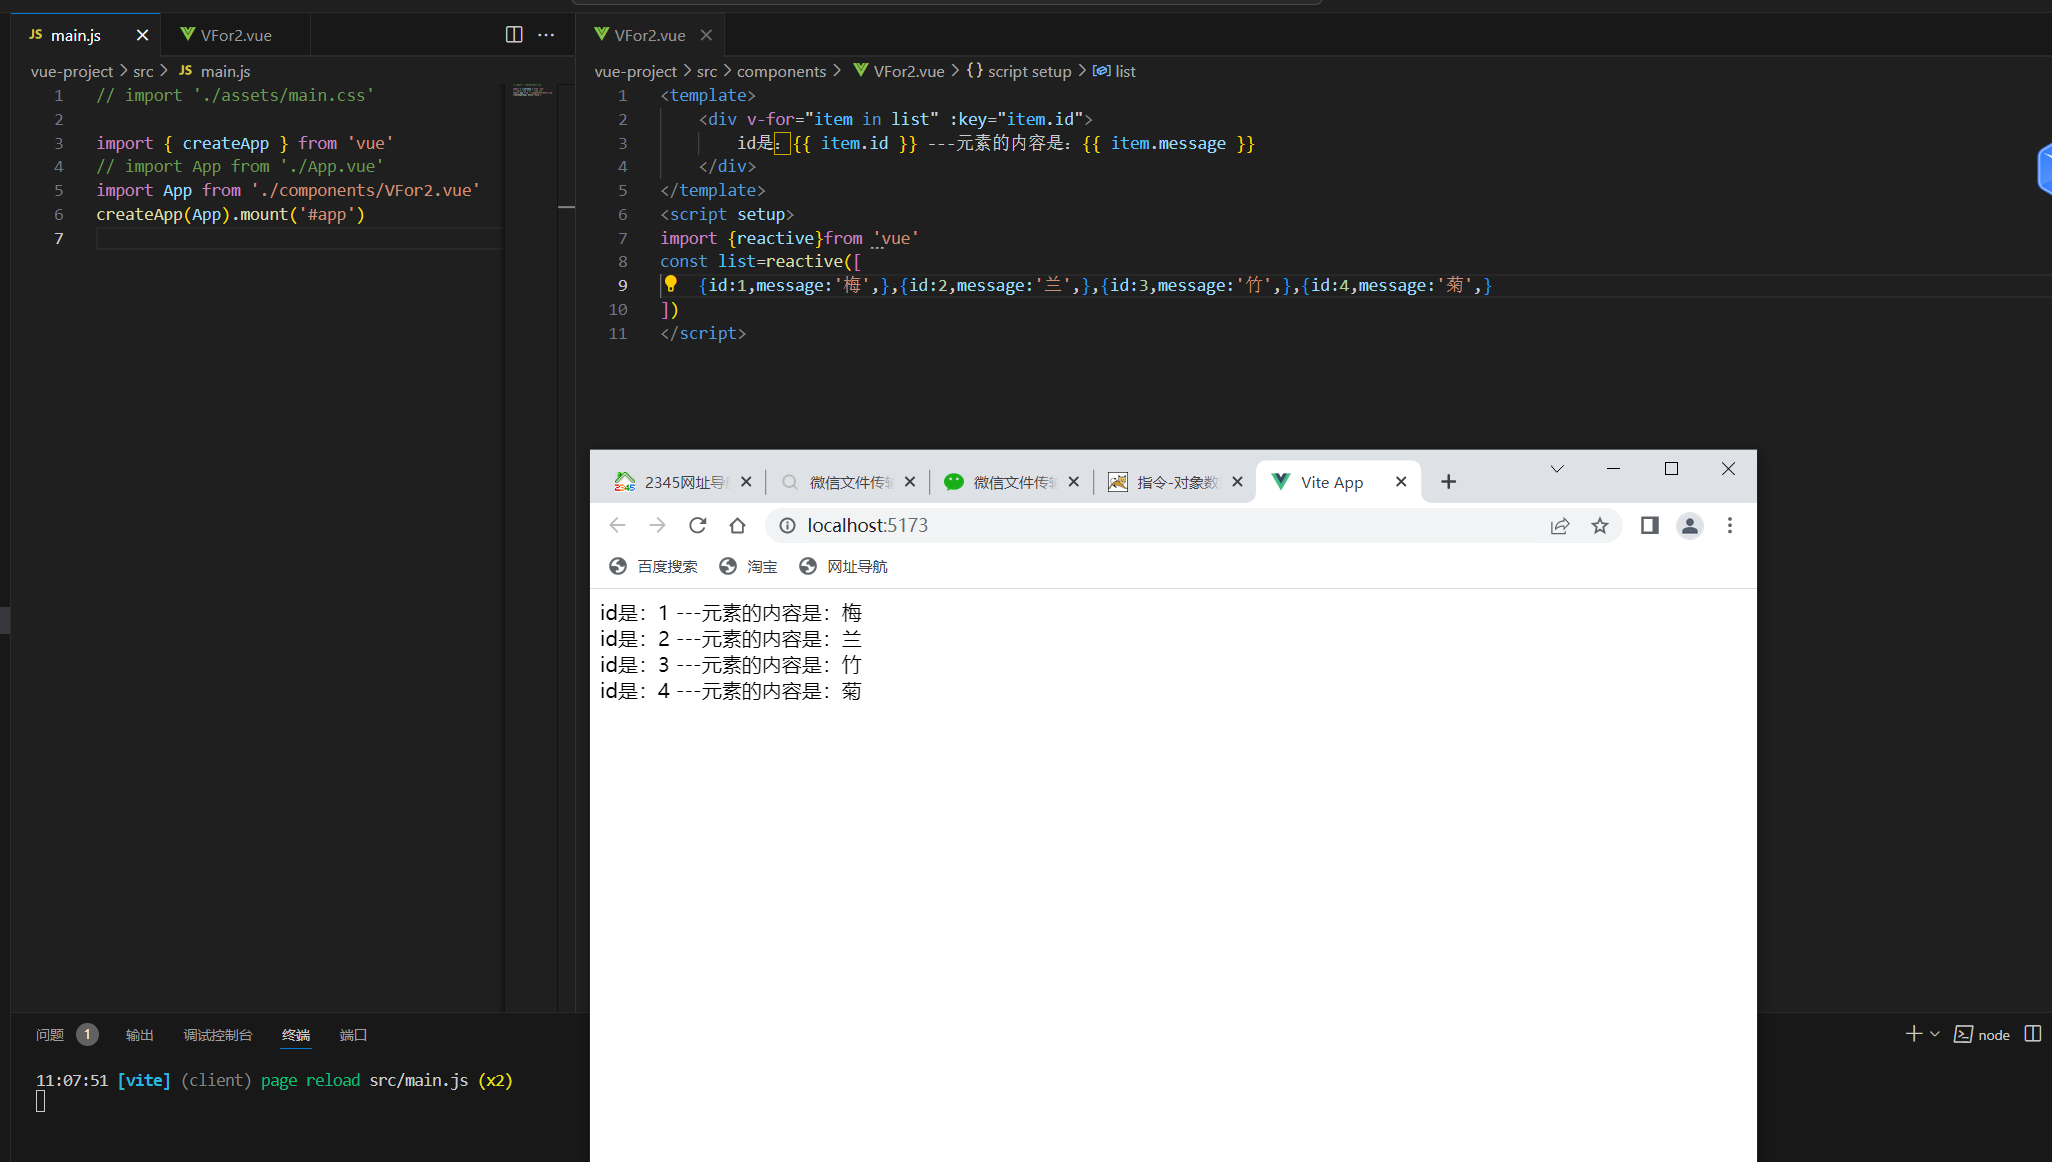Click the lightbulb quick-fix icon on line 9
Image resolution: width=2052 pixels, height=1162 pixels.
(671, 285)
